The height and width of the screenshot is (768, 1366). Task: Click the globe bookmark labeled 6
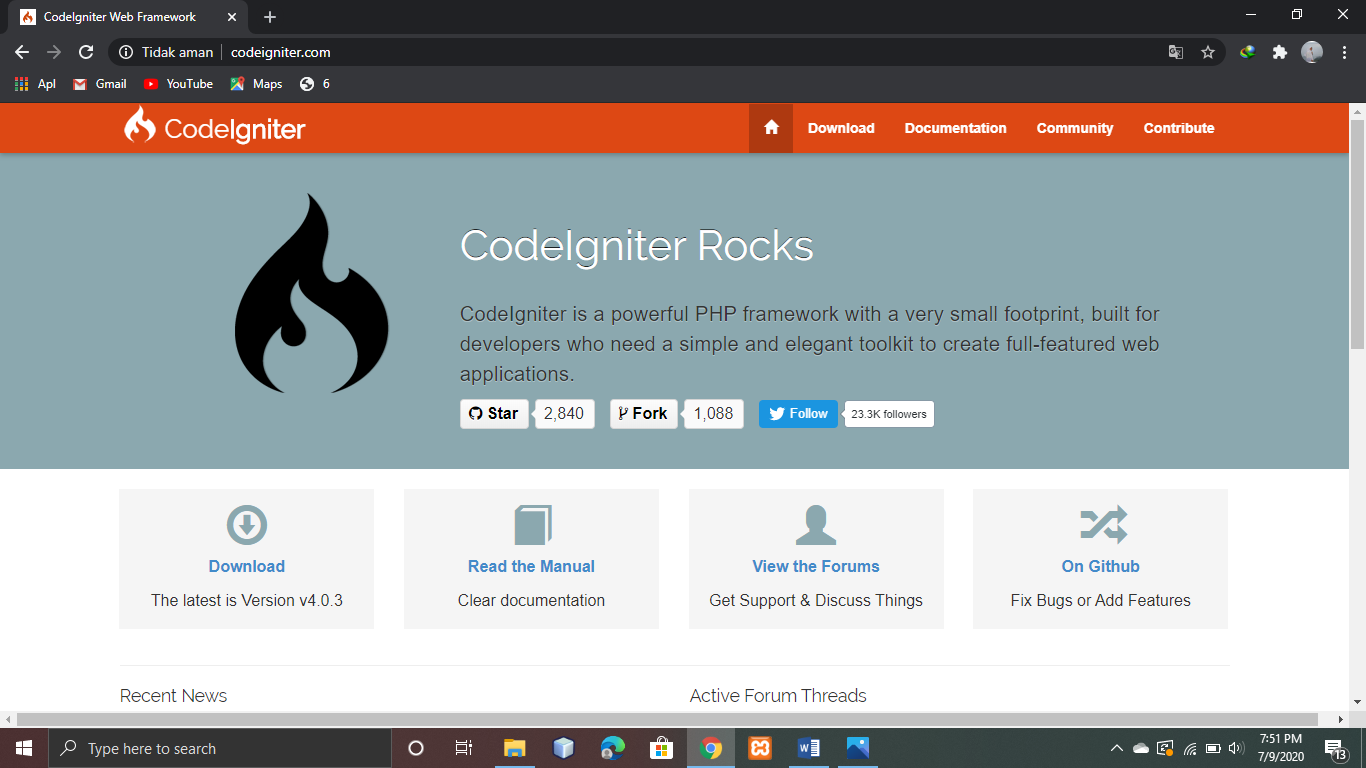pyautogui.click(x=314, y=84)
